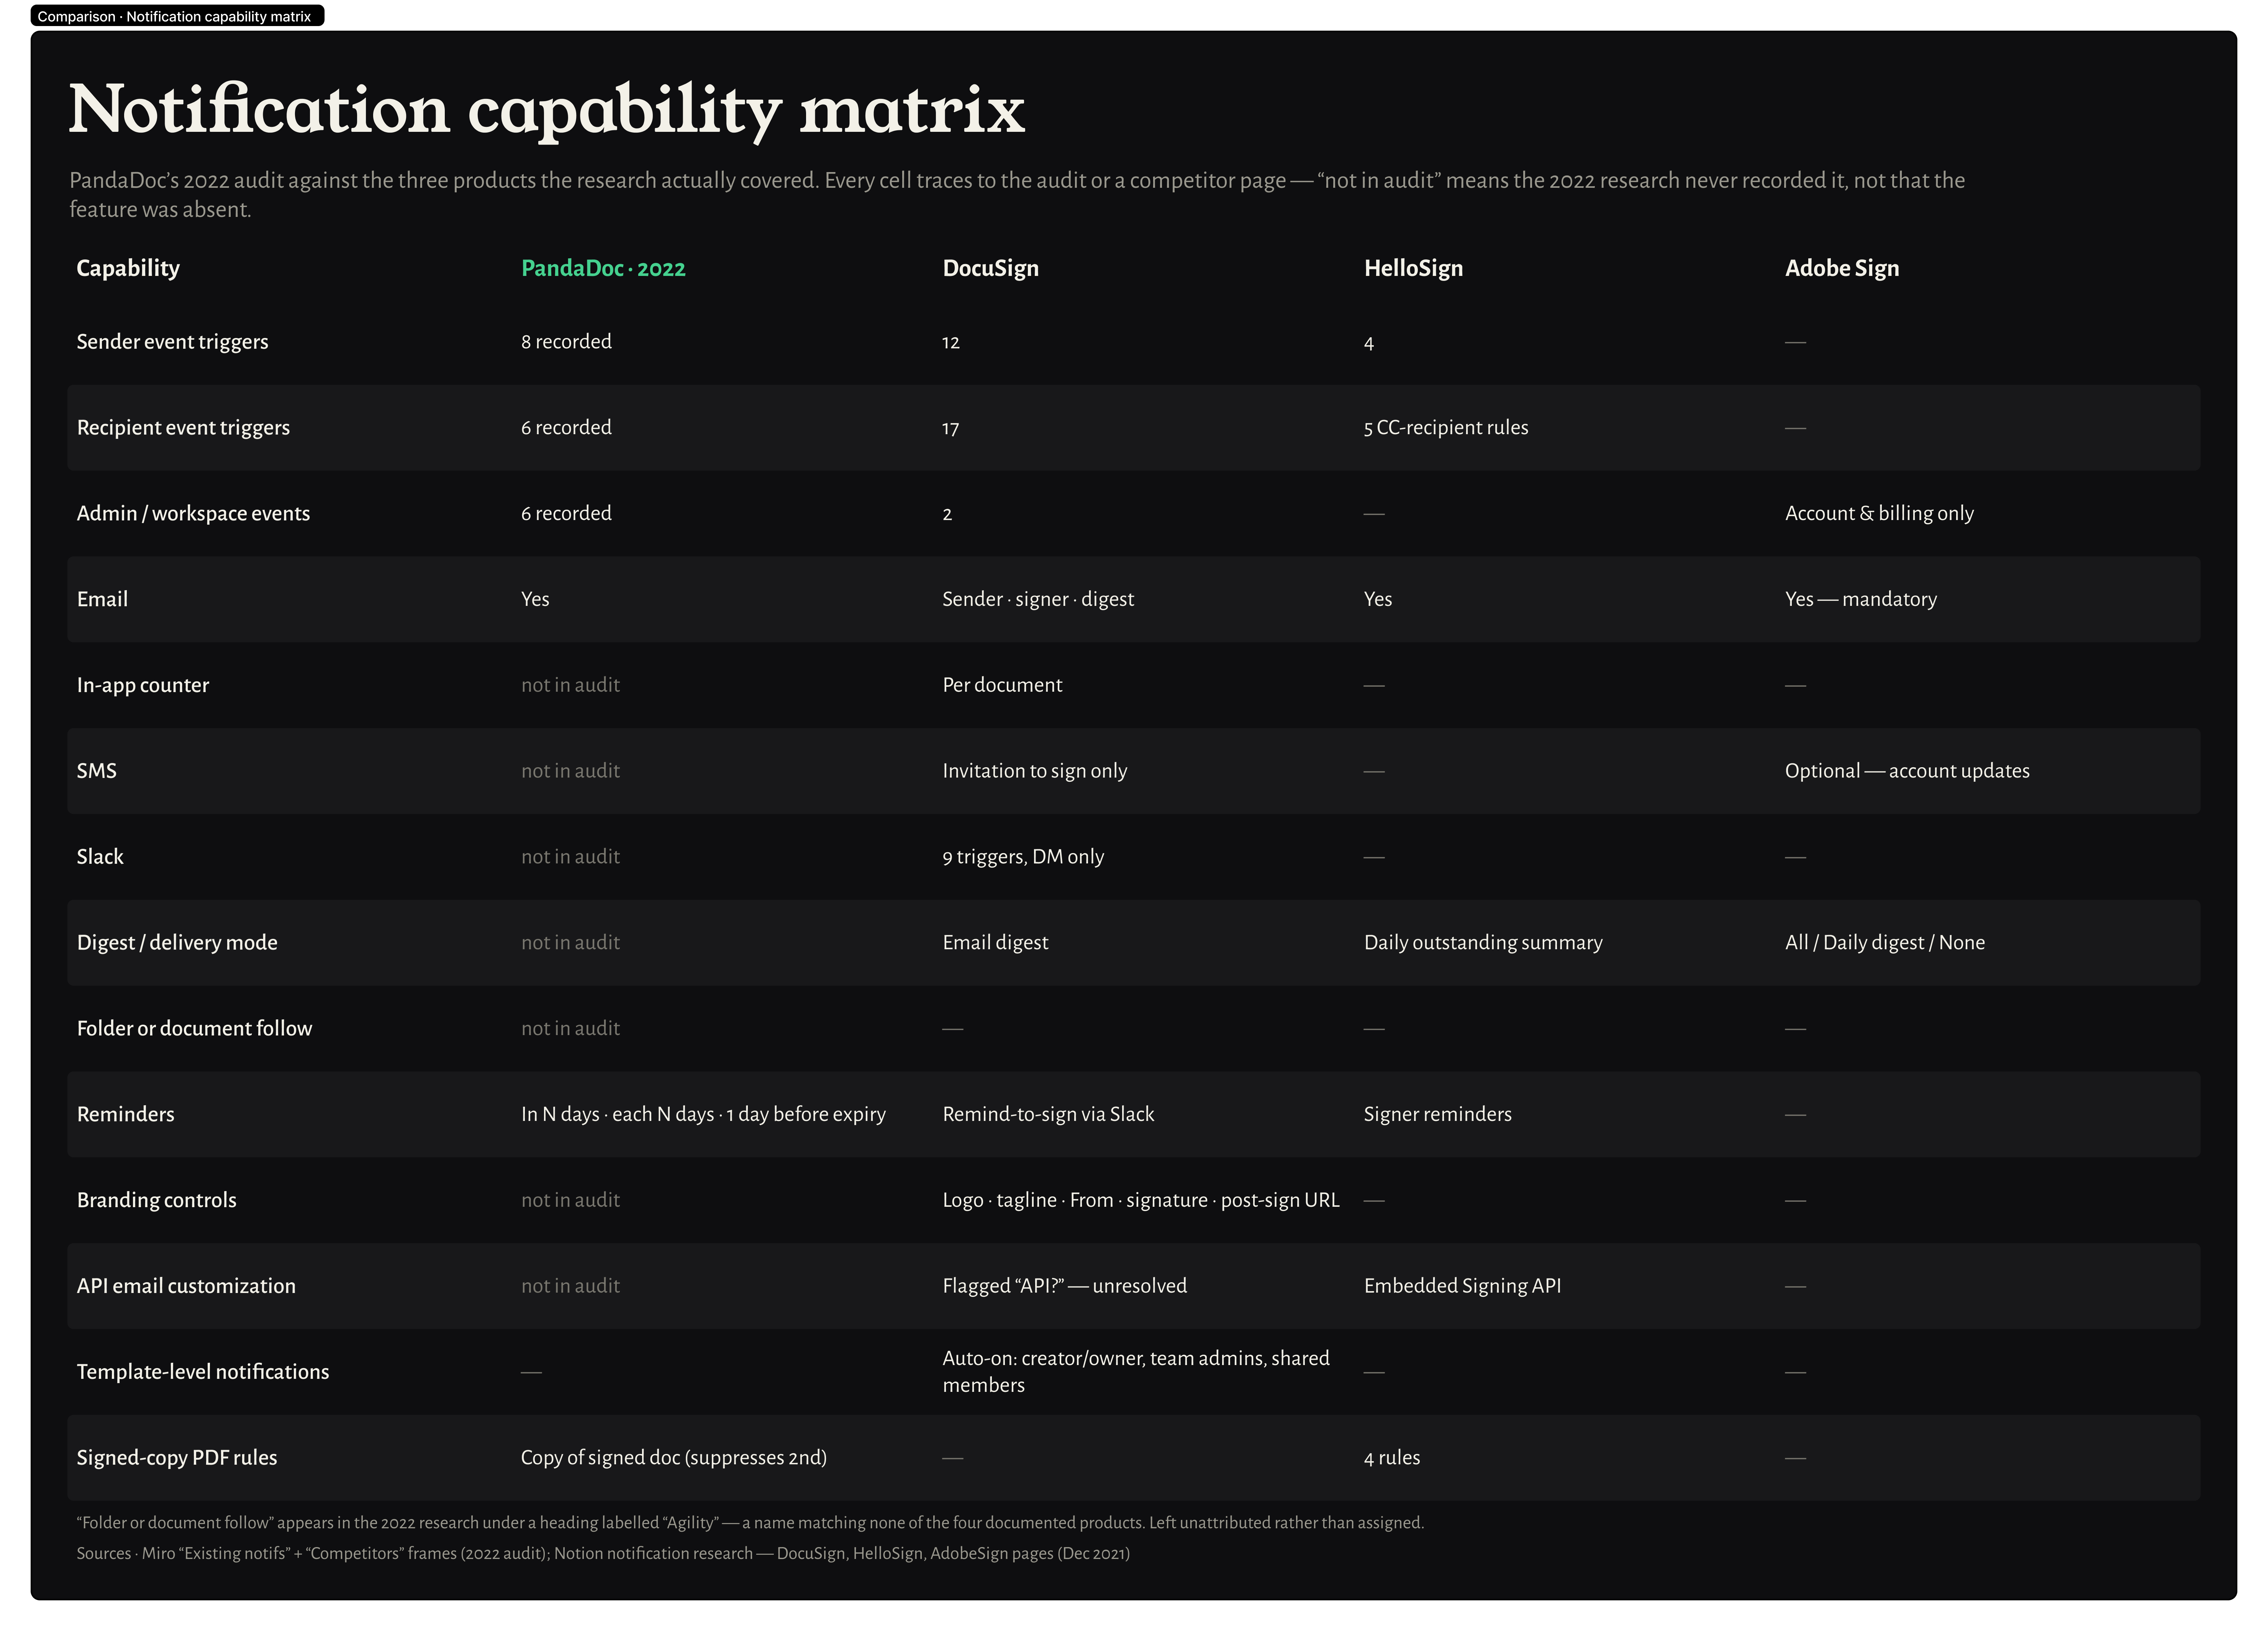Screen dimensions: 2268x1631
Task: Click the 'In-app counter' row label
Action: pyautogui.click(x=143, y=686)
